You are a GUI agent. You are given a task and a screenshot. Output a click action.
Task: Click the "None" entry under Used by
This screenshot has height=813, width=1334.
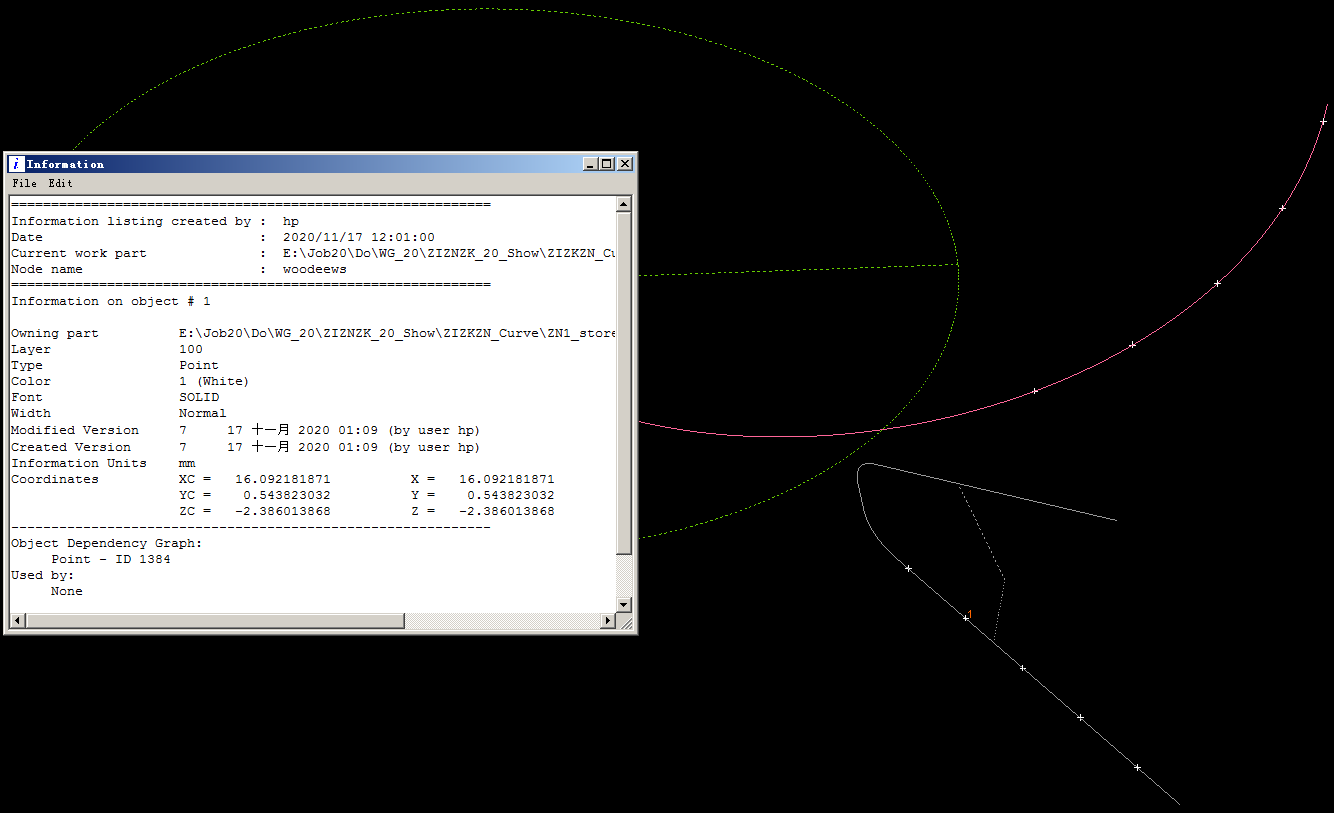pos(67,591)
